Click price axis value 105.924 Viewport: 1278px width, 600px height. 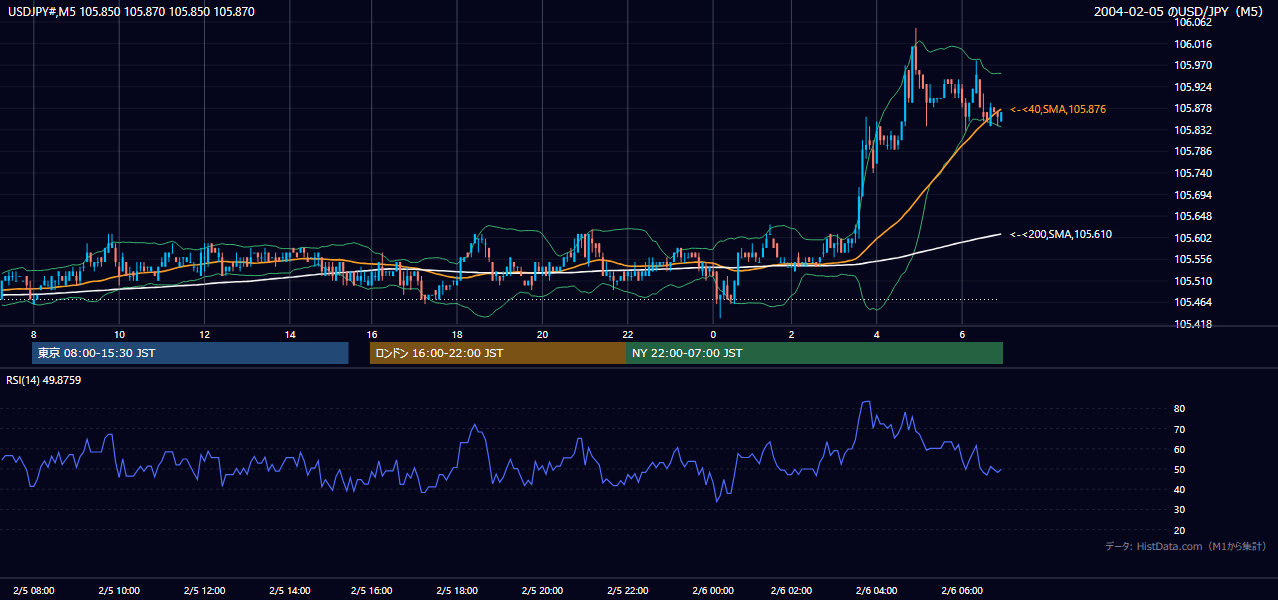pyautogui.click(x=1194, y=87)
